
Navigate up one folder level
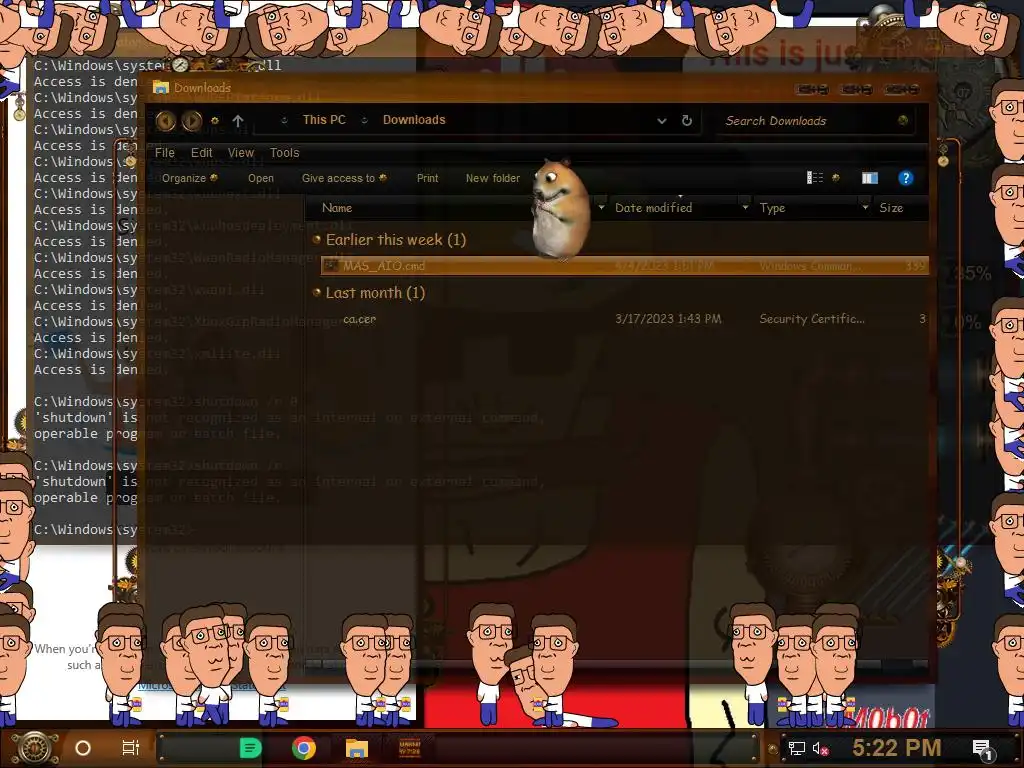238,121
